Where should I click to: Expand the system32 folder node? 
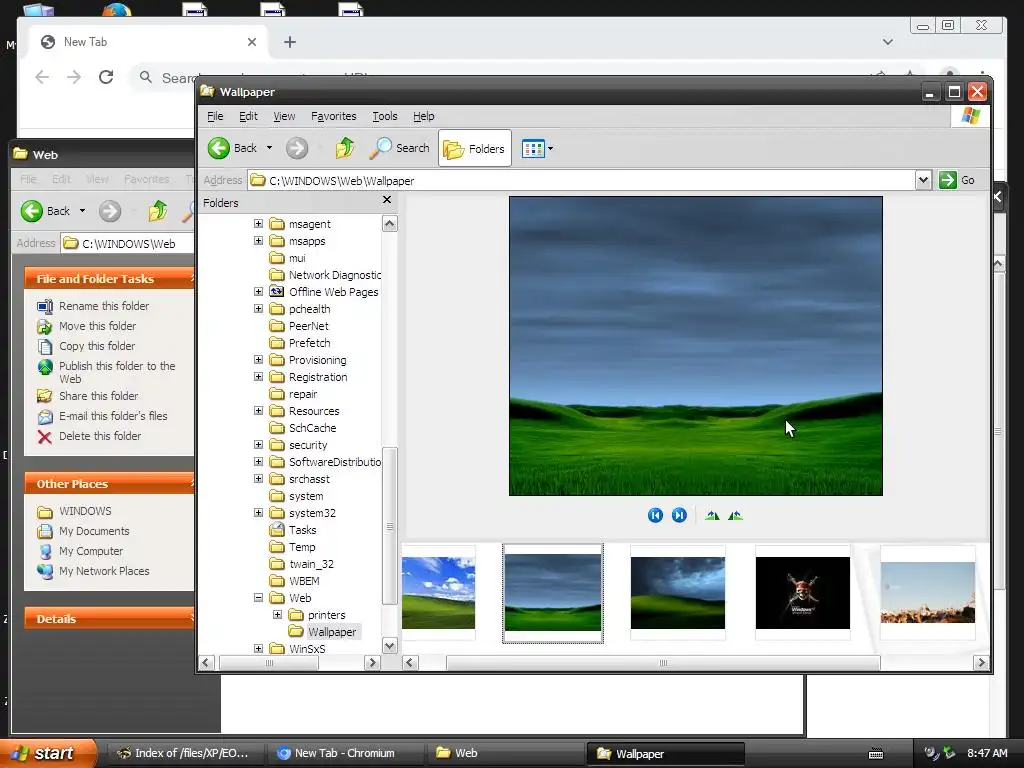(x=259, y=513)
